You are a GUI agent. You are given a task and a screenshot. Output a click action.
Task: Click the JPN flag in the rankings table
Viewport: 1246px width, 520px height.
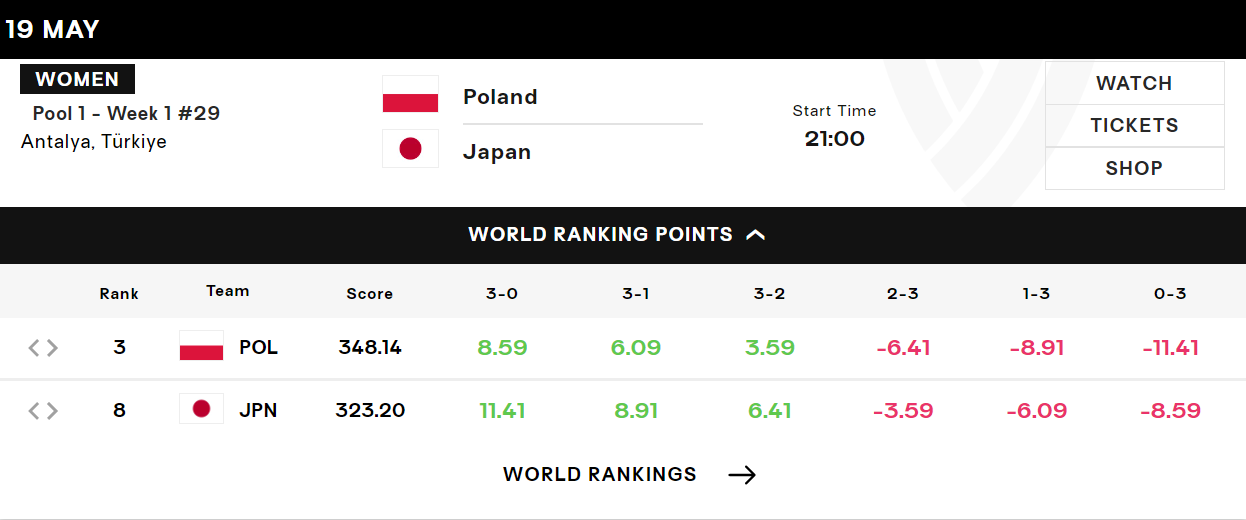point(201,408)
